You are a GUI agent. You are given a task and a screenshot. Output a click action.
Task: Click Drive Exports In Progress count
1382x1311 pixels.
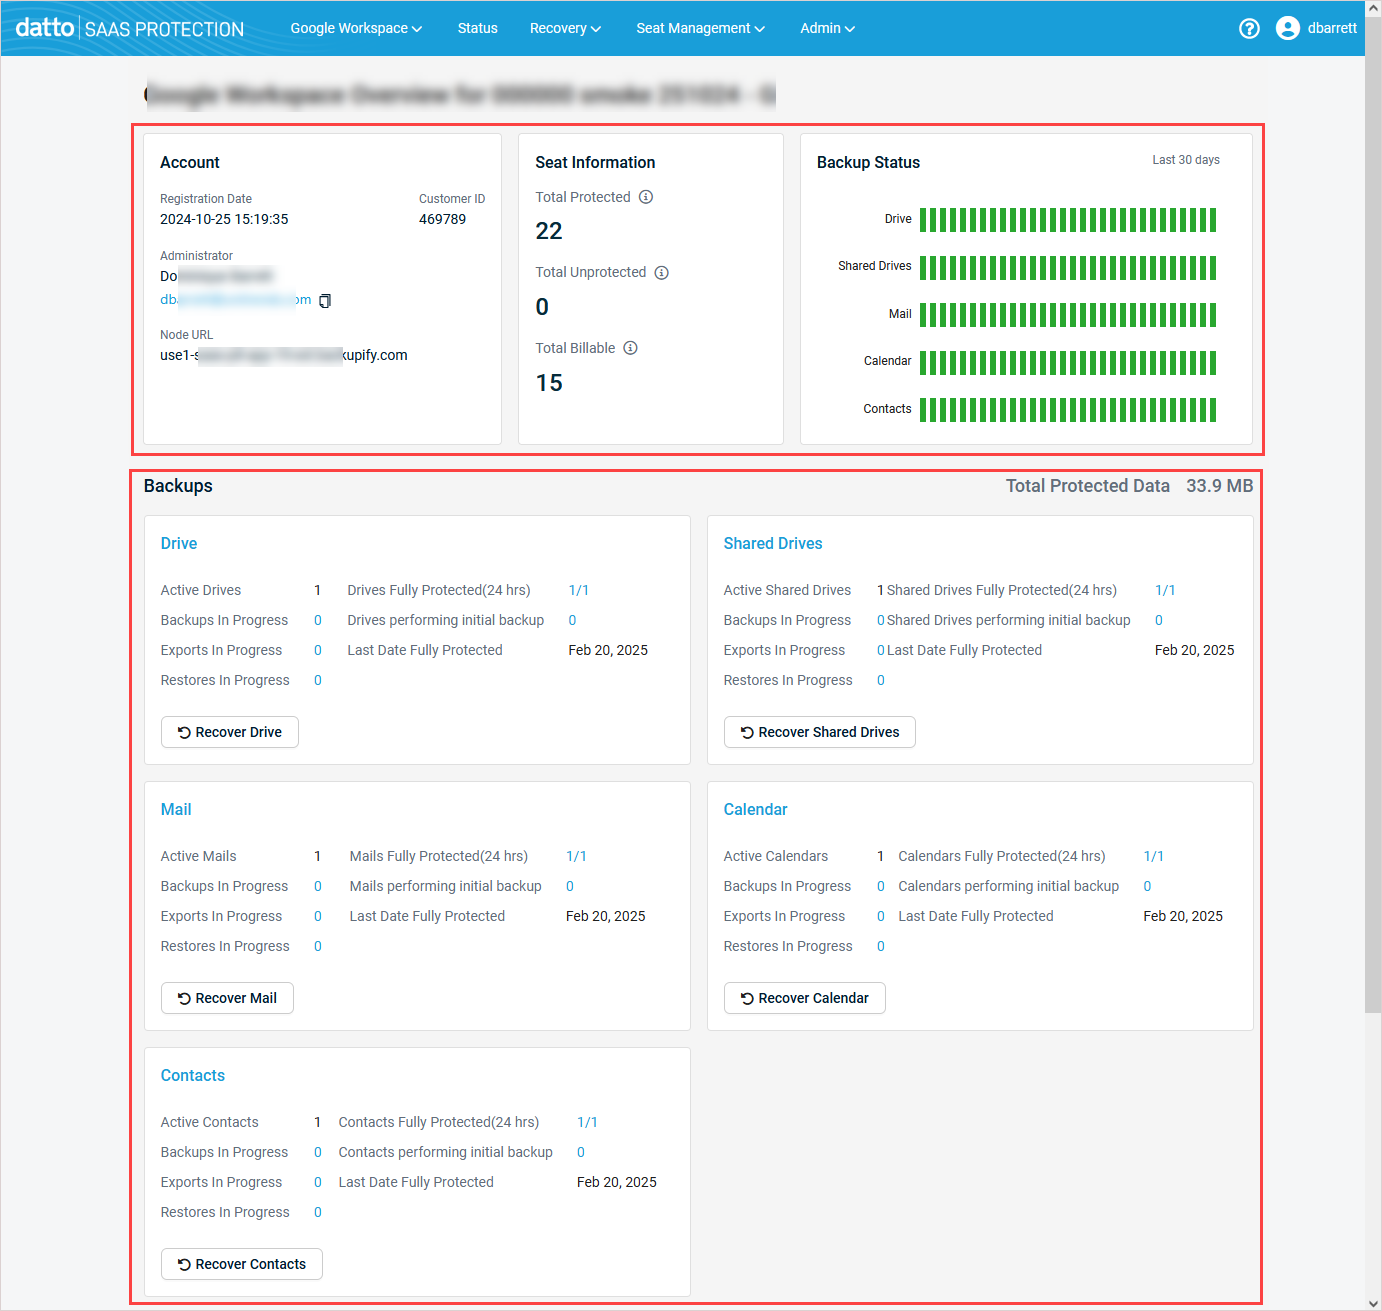click(318, 650)
